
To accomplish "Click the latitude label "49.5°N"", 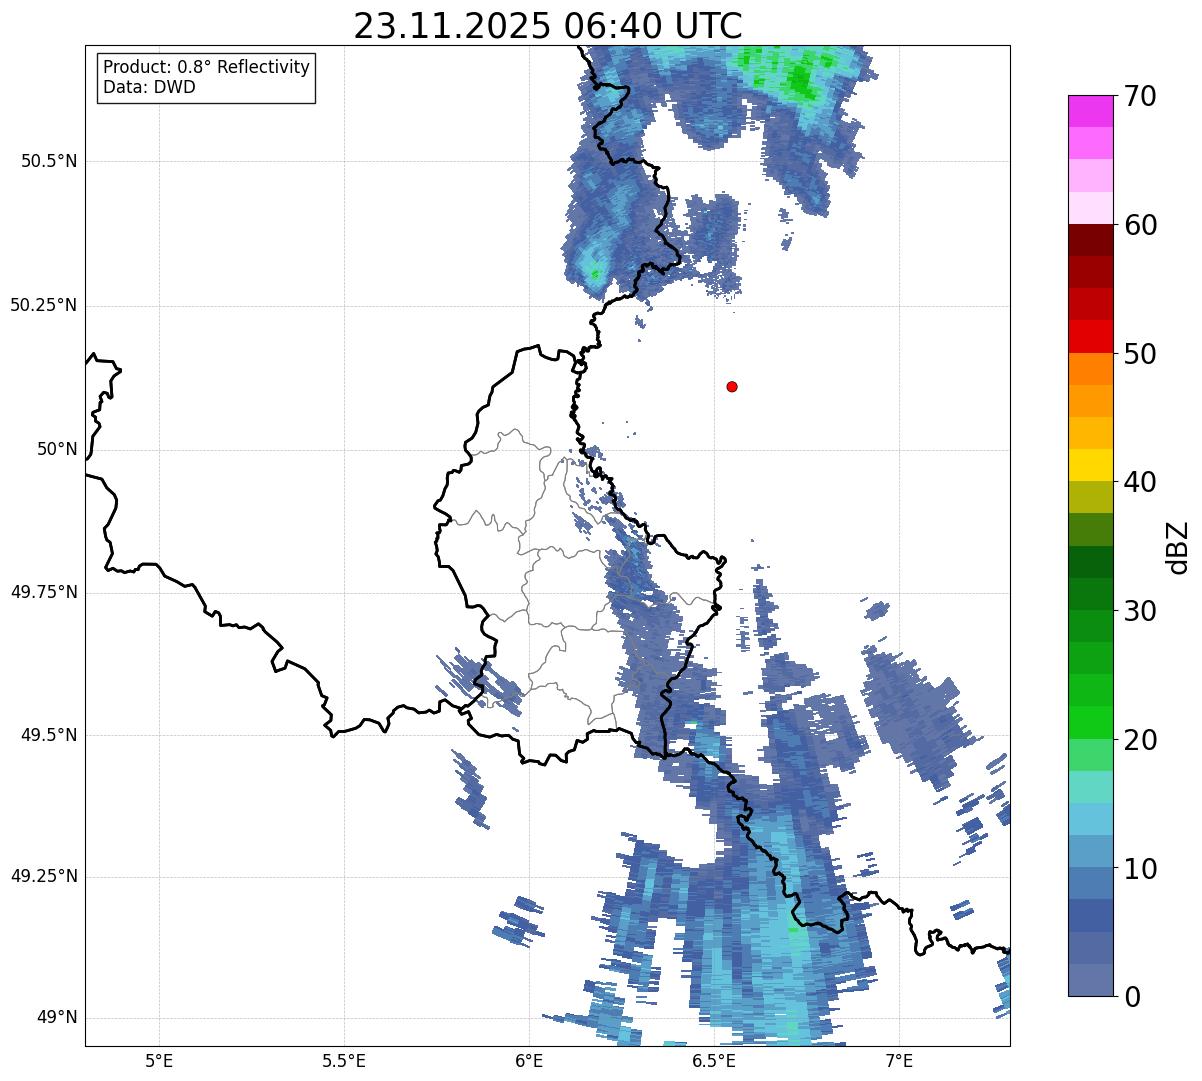I will (49, 735).
